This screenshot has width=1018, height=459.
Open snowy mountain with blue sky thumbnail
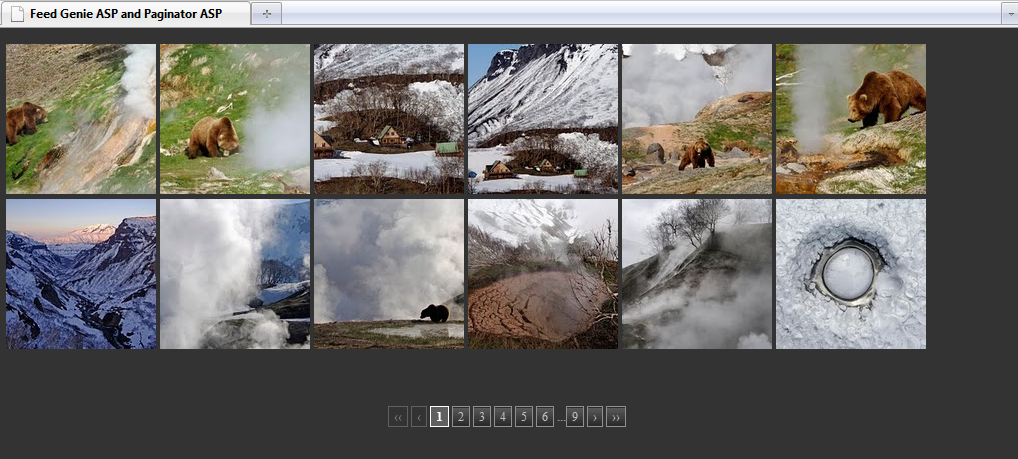click(543, 119)
